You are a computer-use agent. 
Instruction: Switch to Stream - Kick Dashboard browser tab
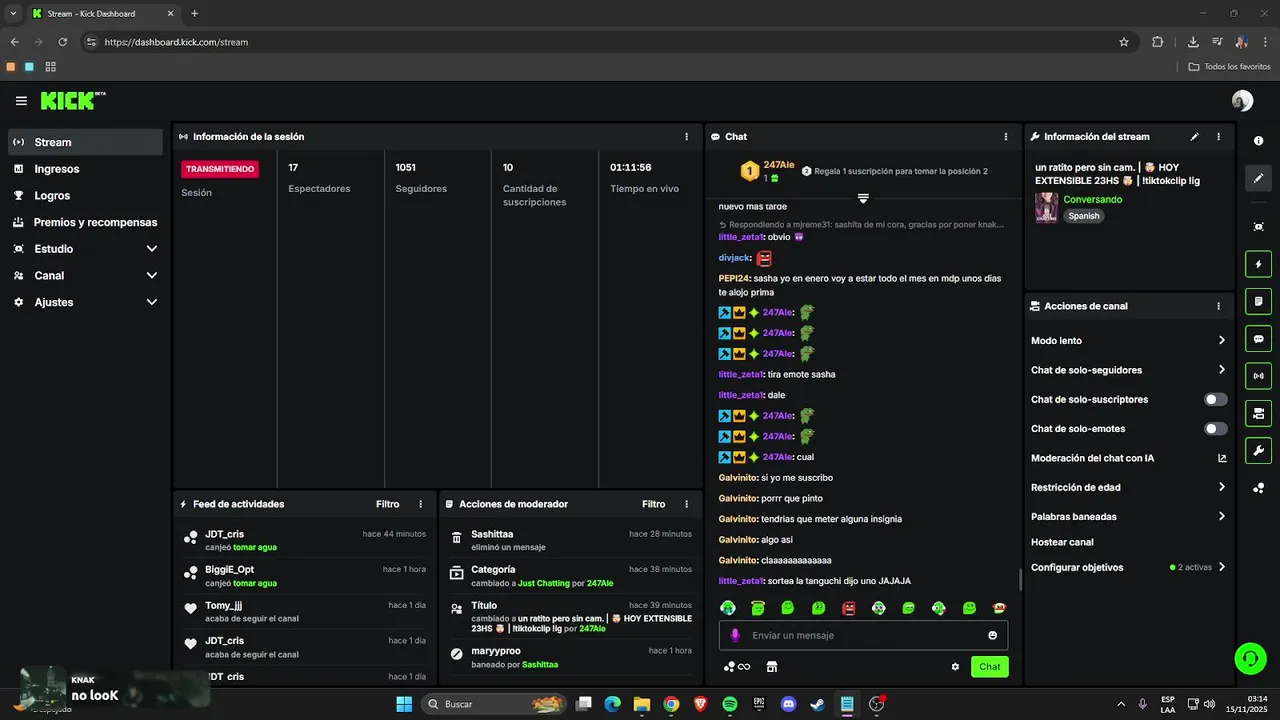point(103,14)
